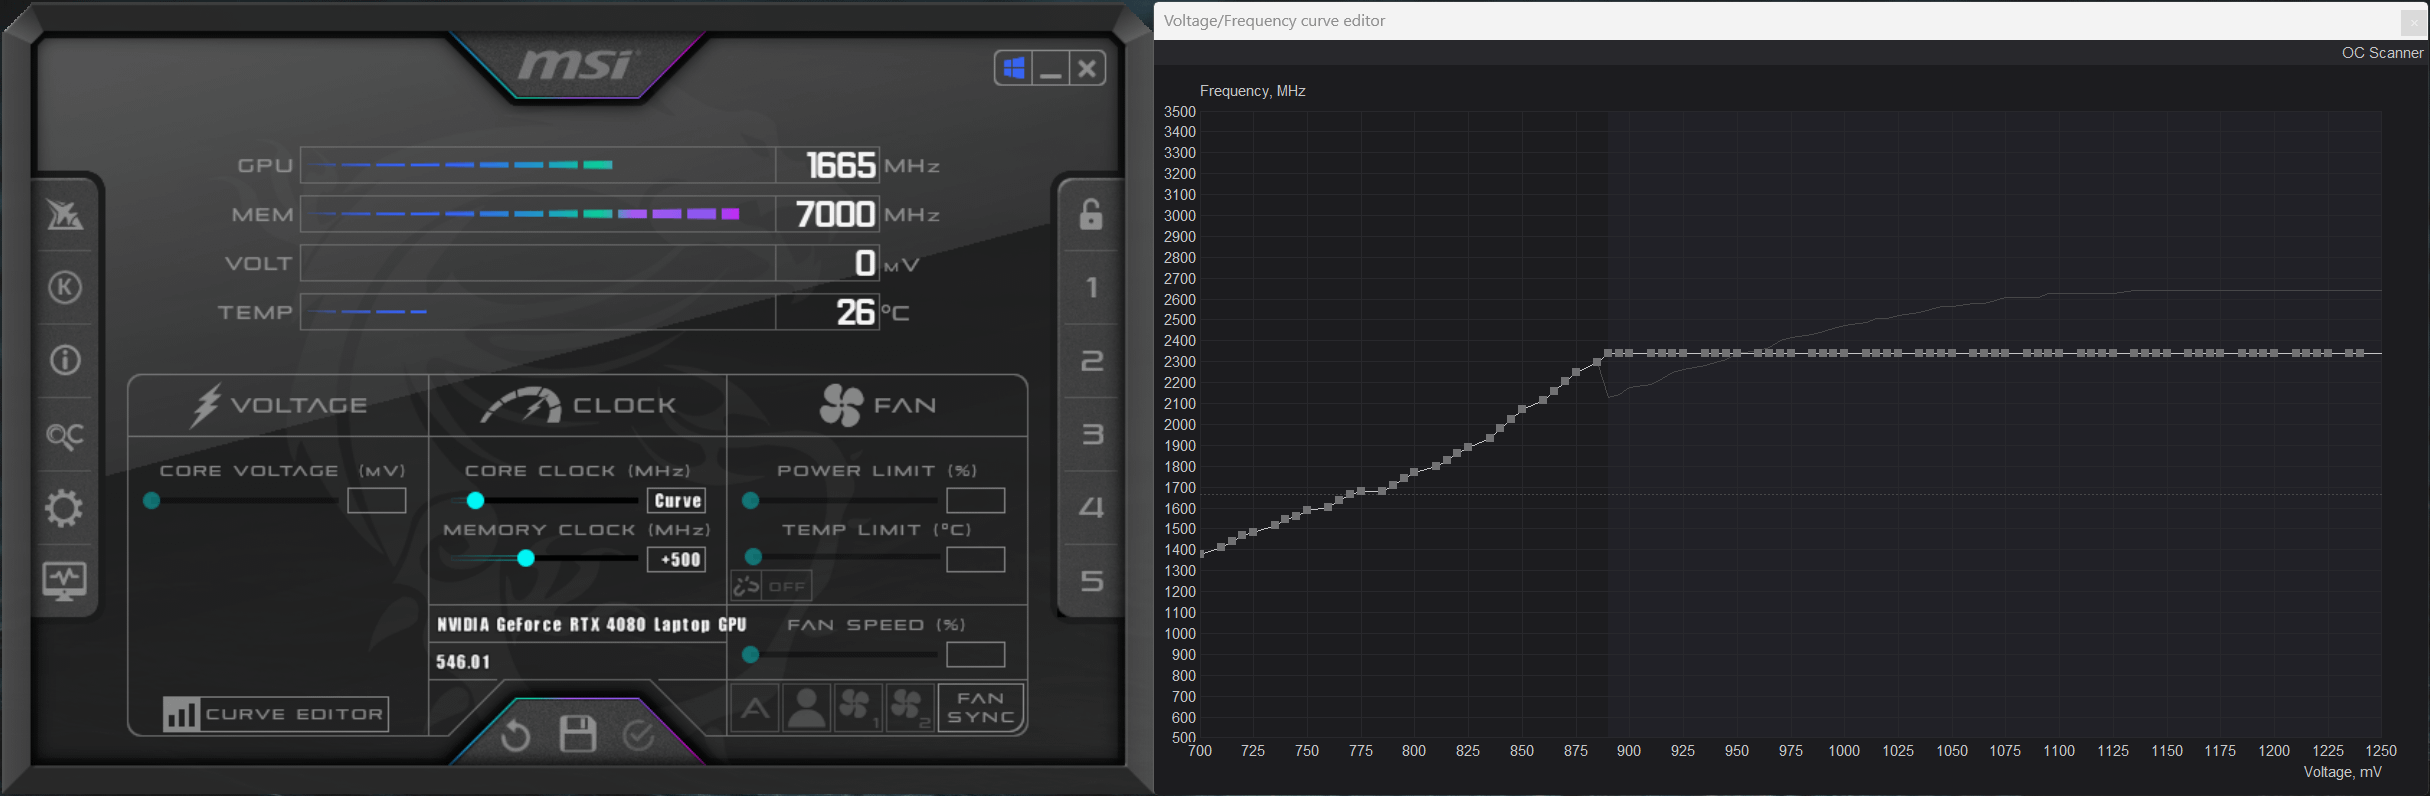This screenshot has height=796, width=2430.
Task: Open the information icon in left sidebar
Action: [65, 360]
